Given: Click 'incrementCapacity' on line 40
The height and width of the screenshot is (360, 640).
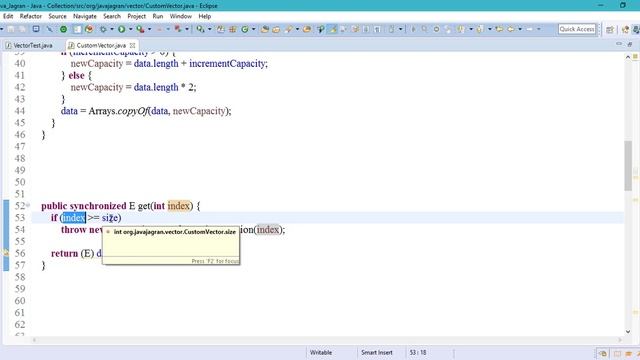Looking at the screenshot, I should pos(227,64).
